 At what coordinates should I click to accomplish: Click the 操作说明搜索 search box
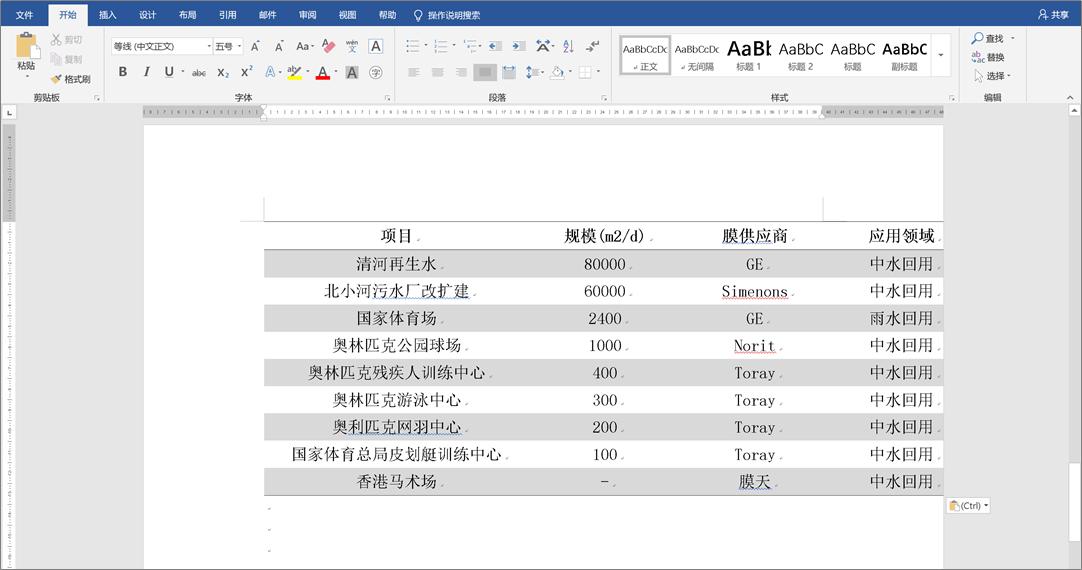coord(447,14)
